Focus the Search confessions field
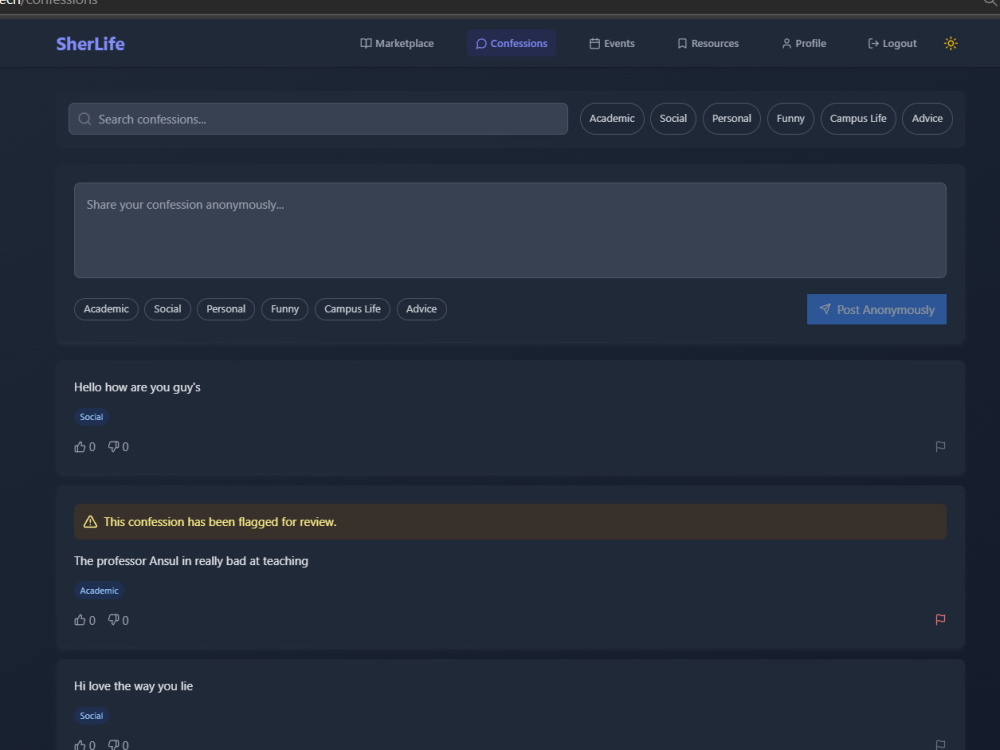 [318, 119]
